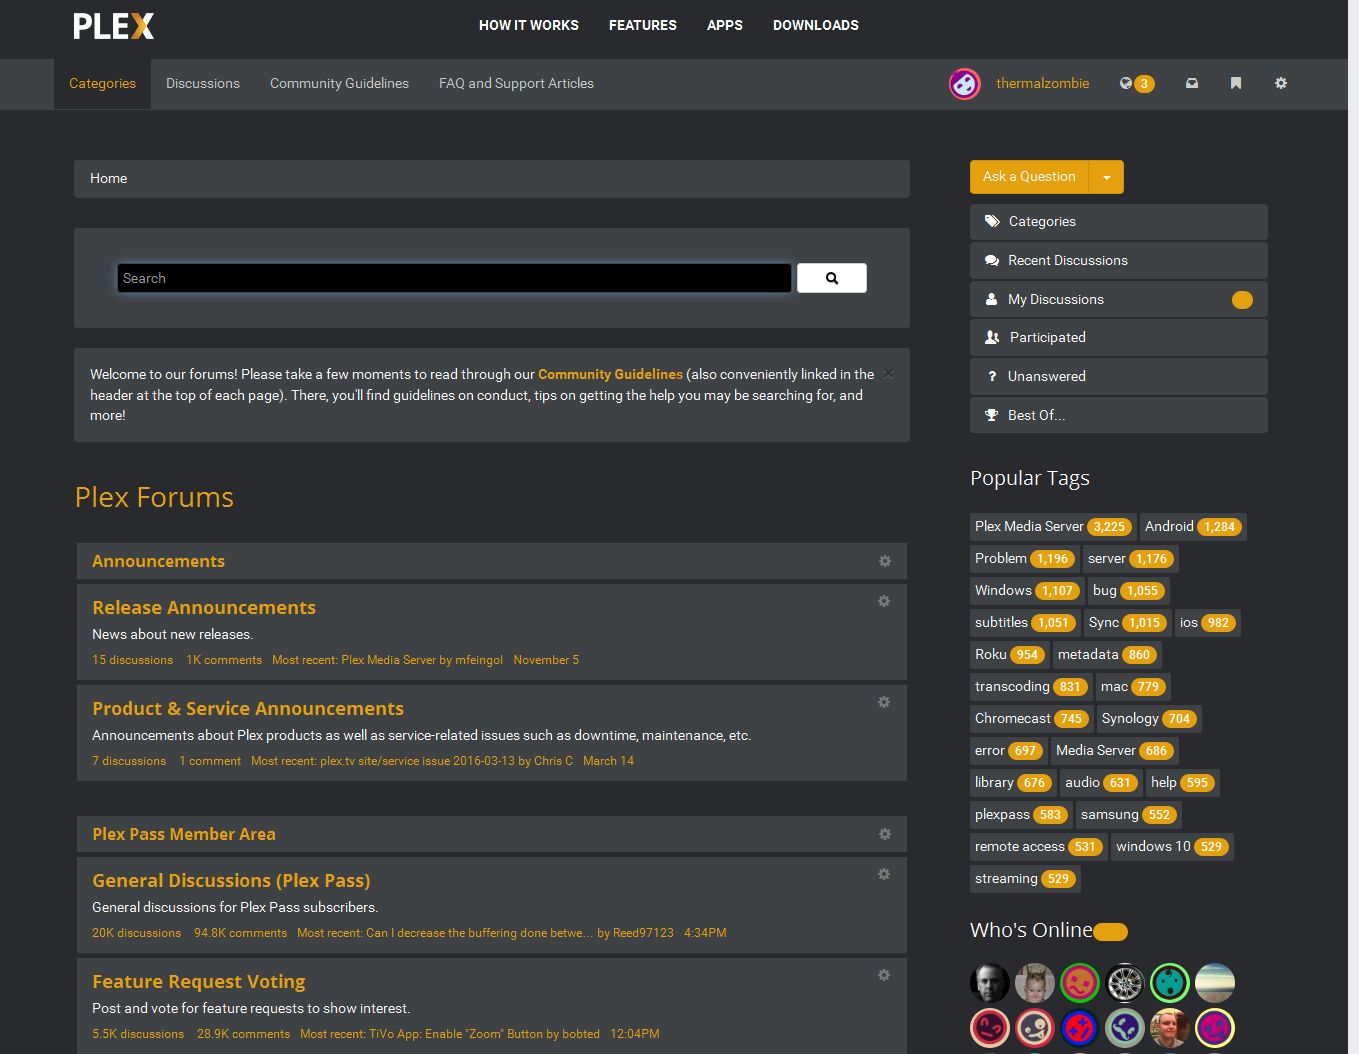Click the Chromecast tag
This screenshot has height=1054, width=1359.
click(x=1031, y=719)
